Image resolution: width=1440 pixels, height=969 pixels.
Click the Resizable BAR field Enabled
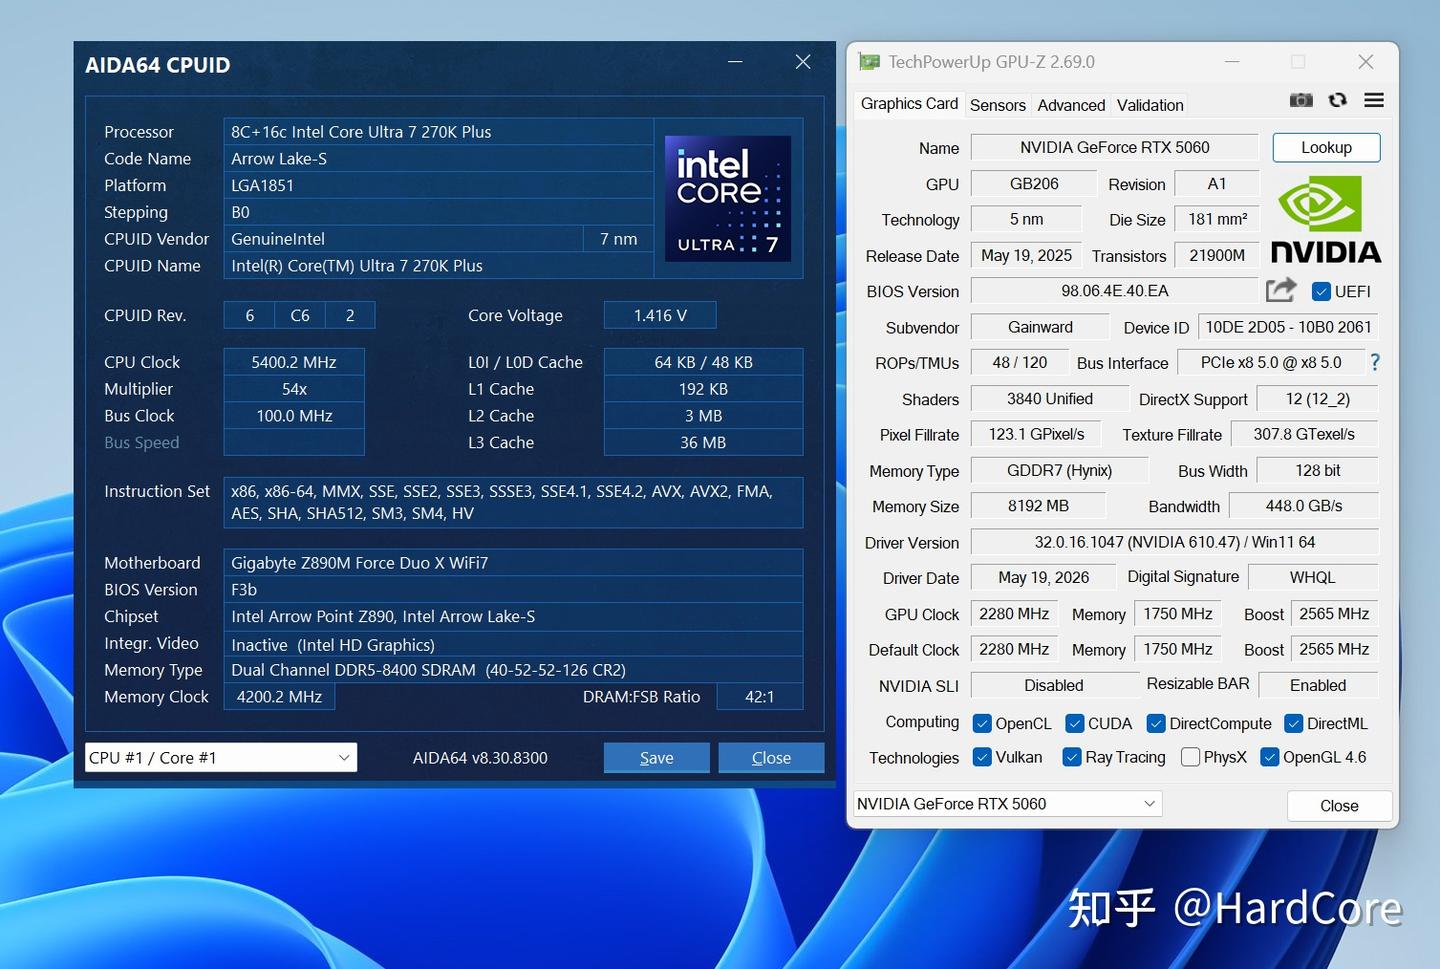pyautogui.click(x=1318, y=685)
